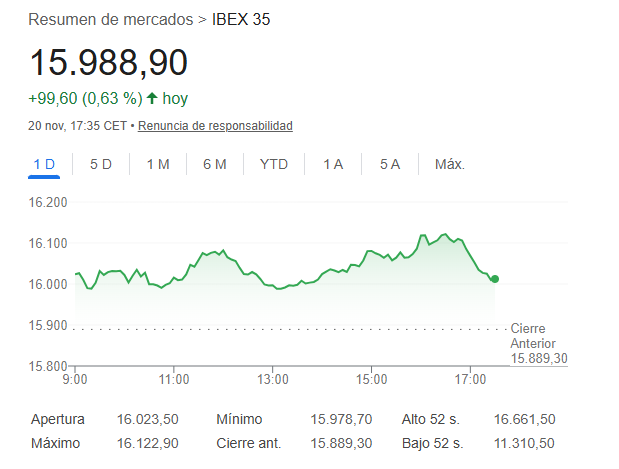Select the 1 A yearly tab
This screenshot has width=619, height=469.
333,164
